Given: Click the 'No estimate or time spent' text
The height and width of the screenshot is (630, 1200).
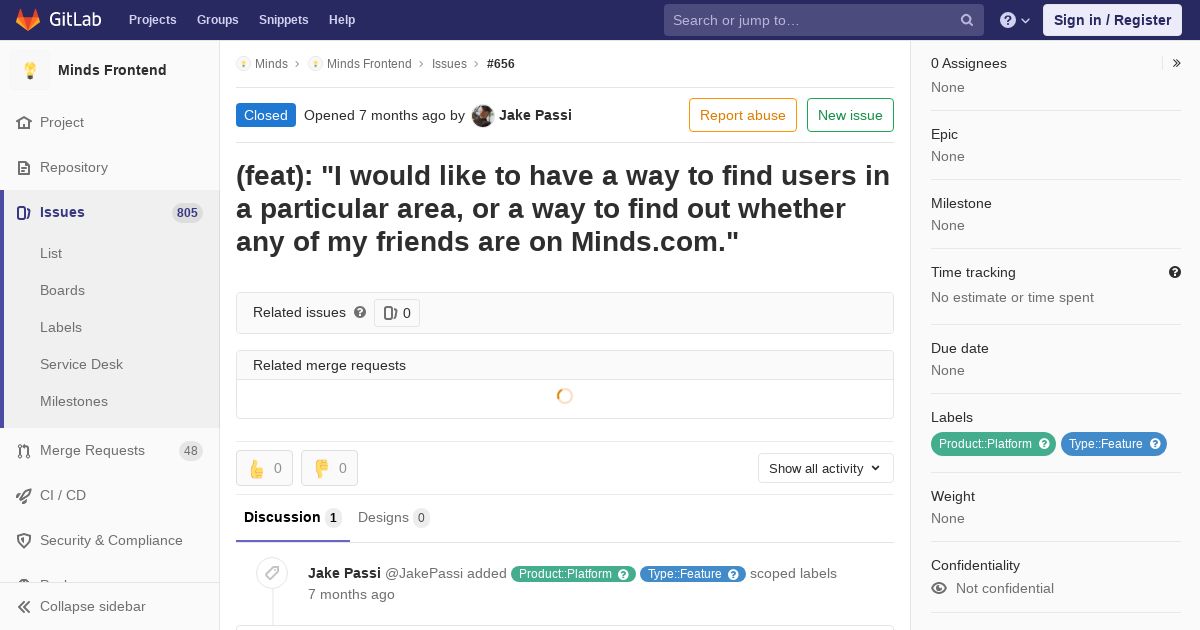Looking at the screenshot, I should (1012, 297).
